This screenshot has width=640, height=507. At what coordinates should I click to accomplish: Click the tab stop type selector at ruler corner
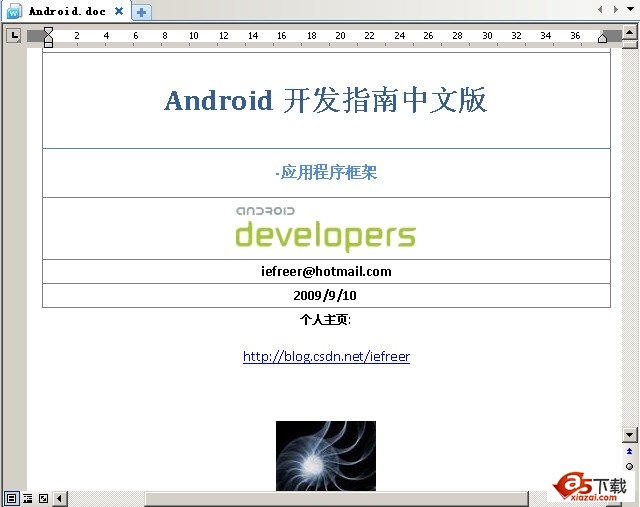tap(14, 35)
